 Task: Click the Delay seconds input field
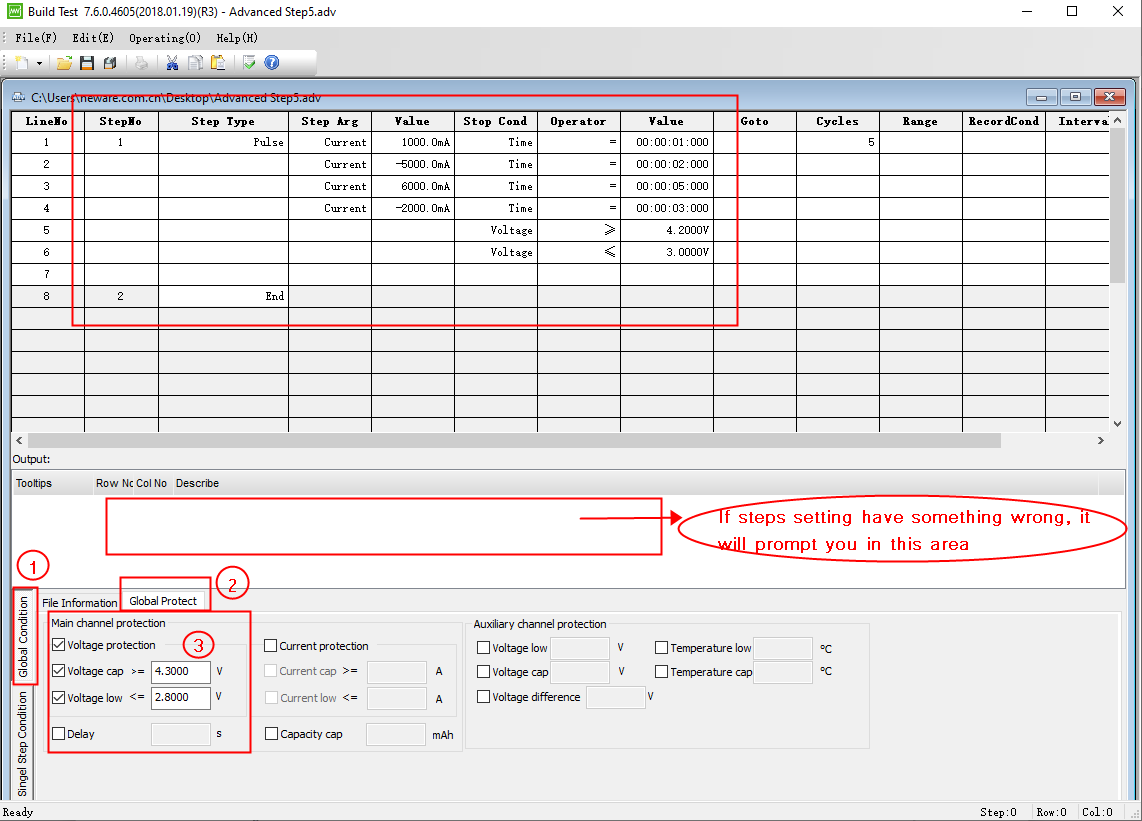[x=181, y=734]
